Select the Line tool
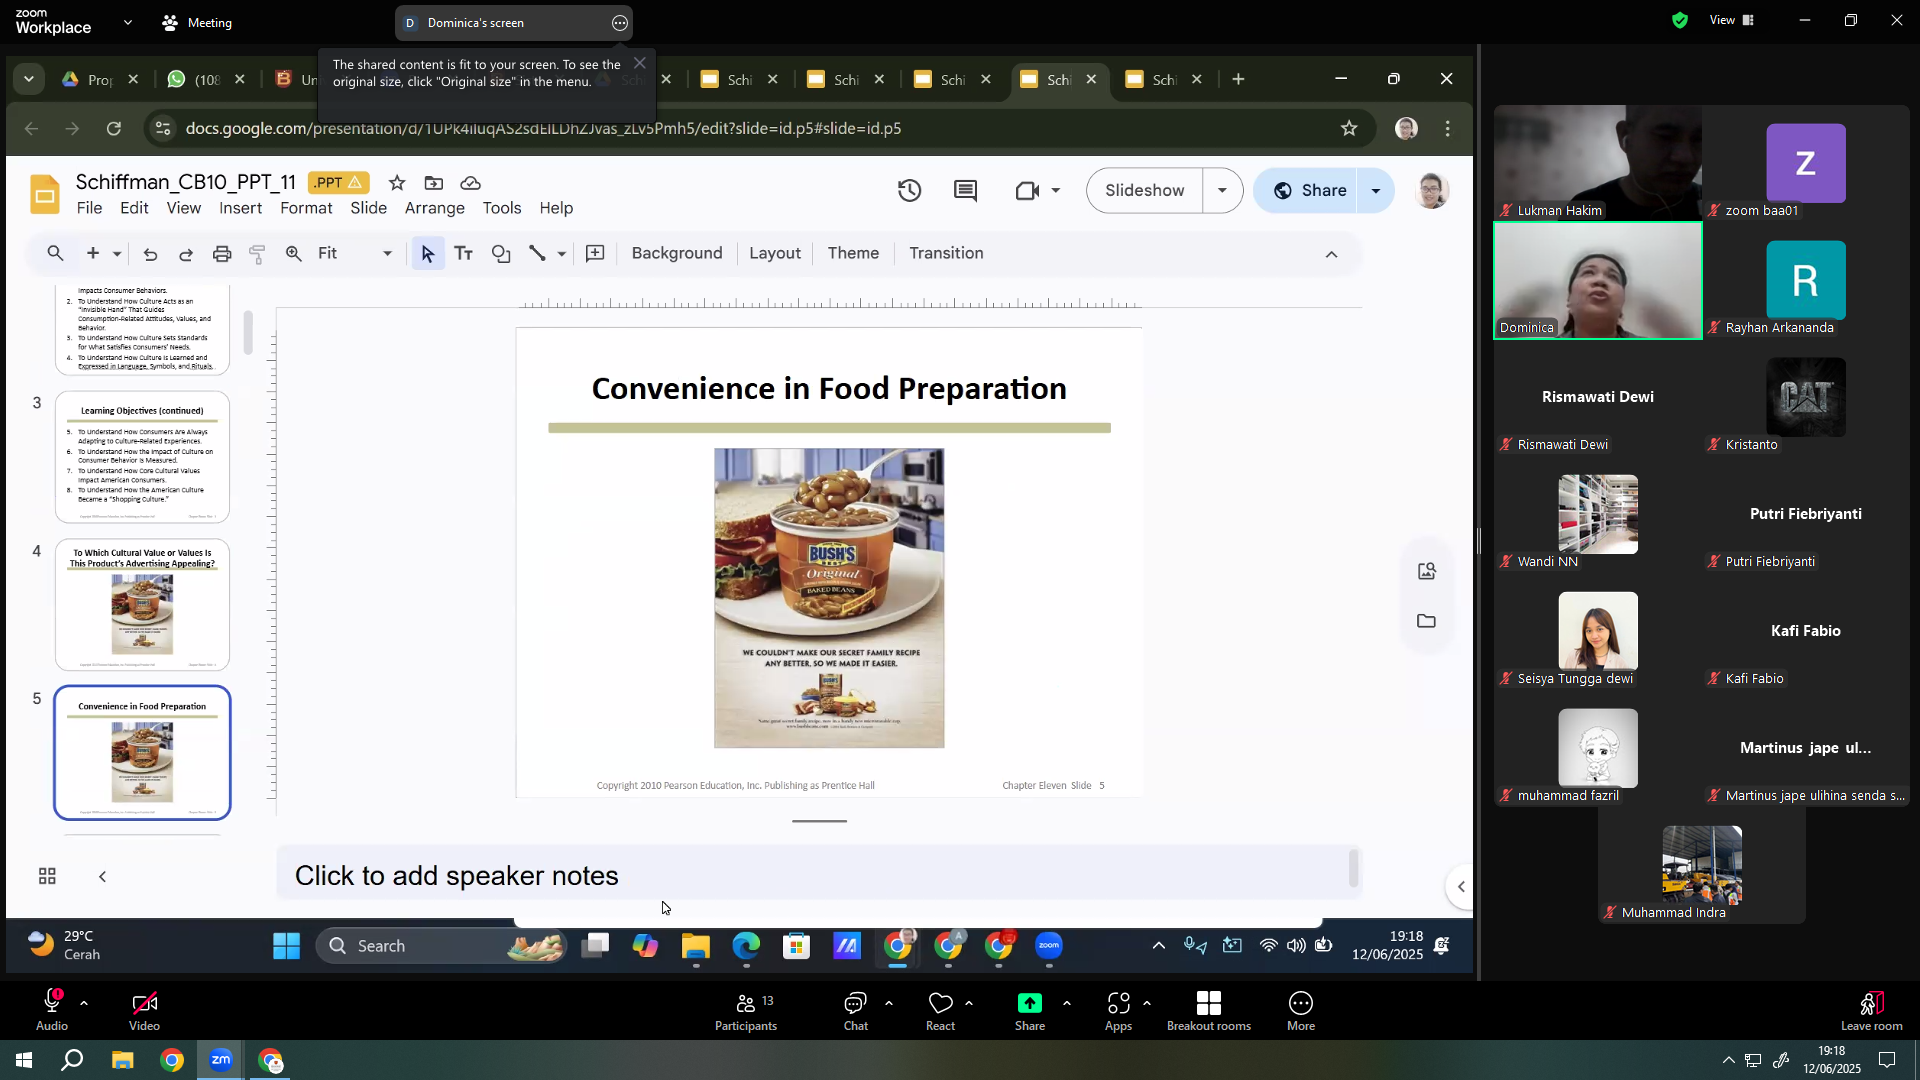1920x1080 pixels. (x=538, y=254)
